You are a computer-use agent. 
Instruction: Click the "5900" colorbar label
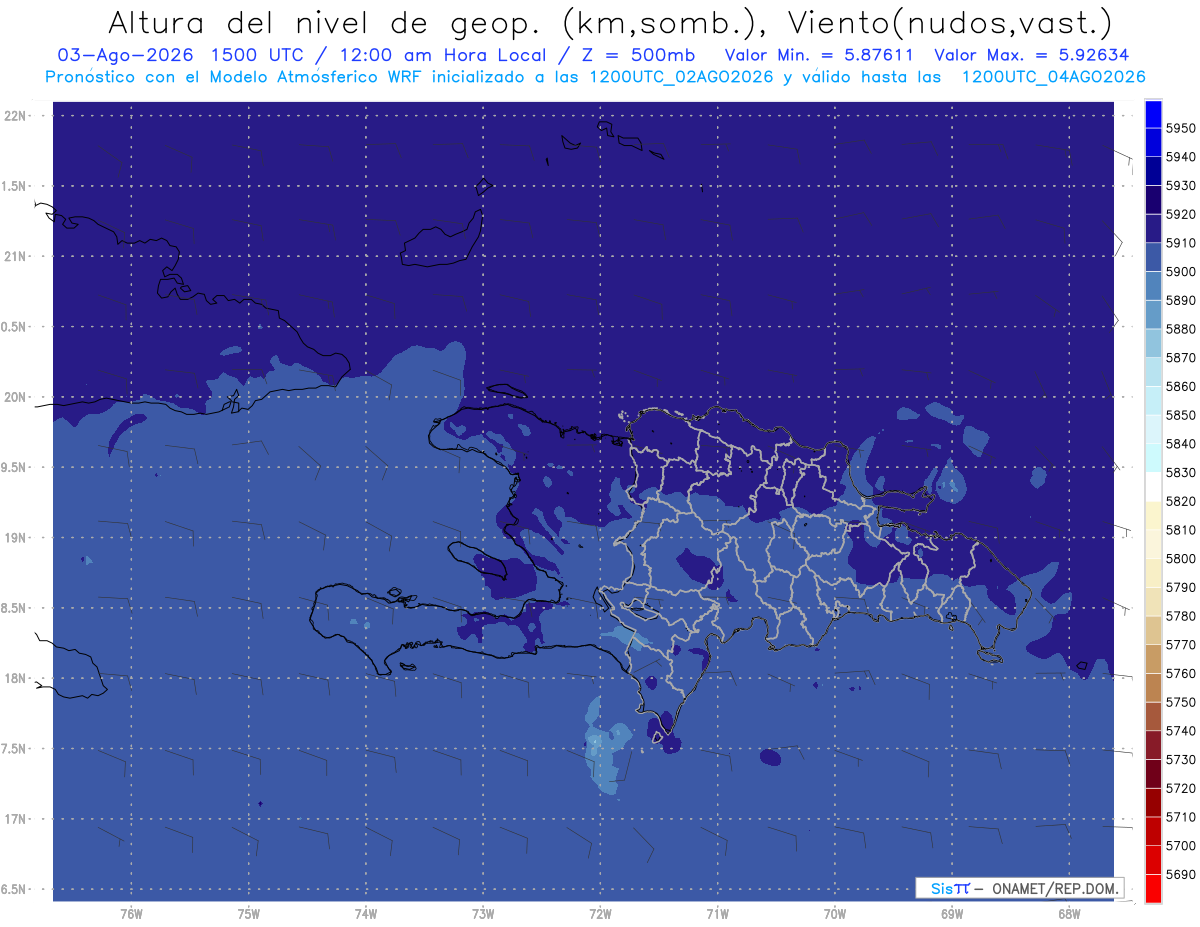tap(1181, 272)
